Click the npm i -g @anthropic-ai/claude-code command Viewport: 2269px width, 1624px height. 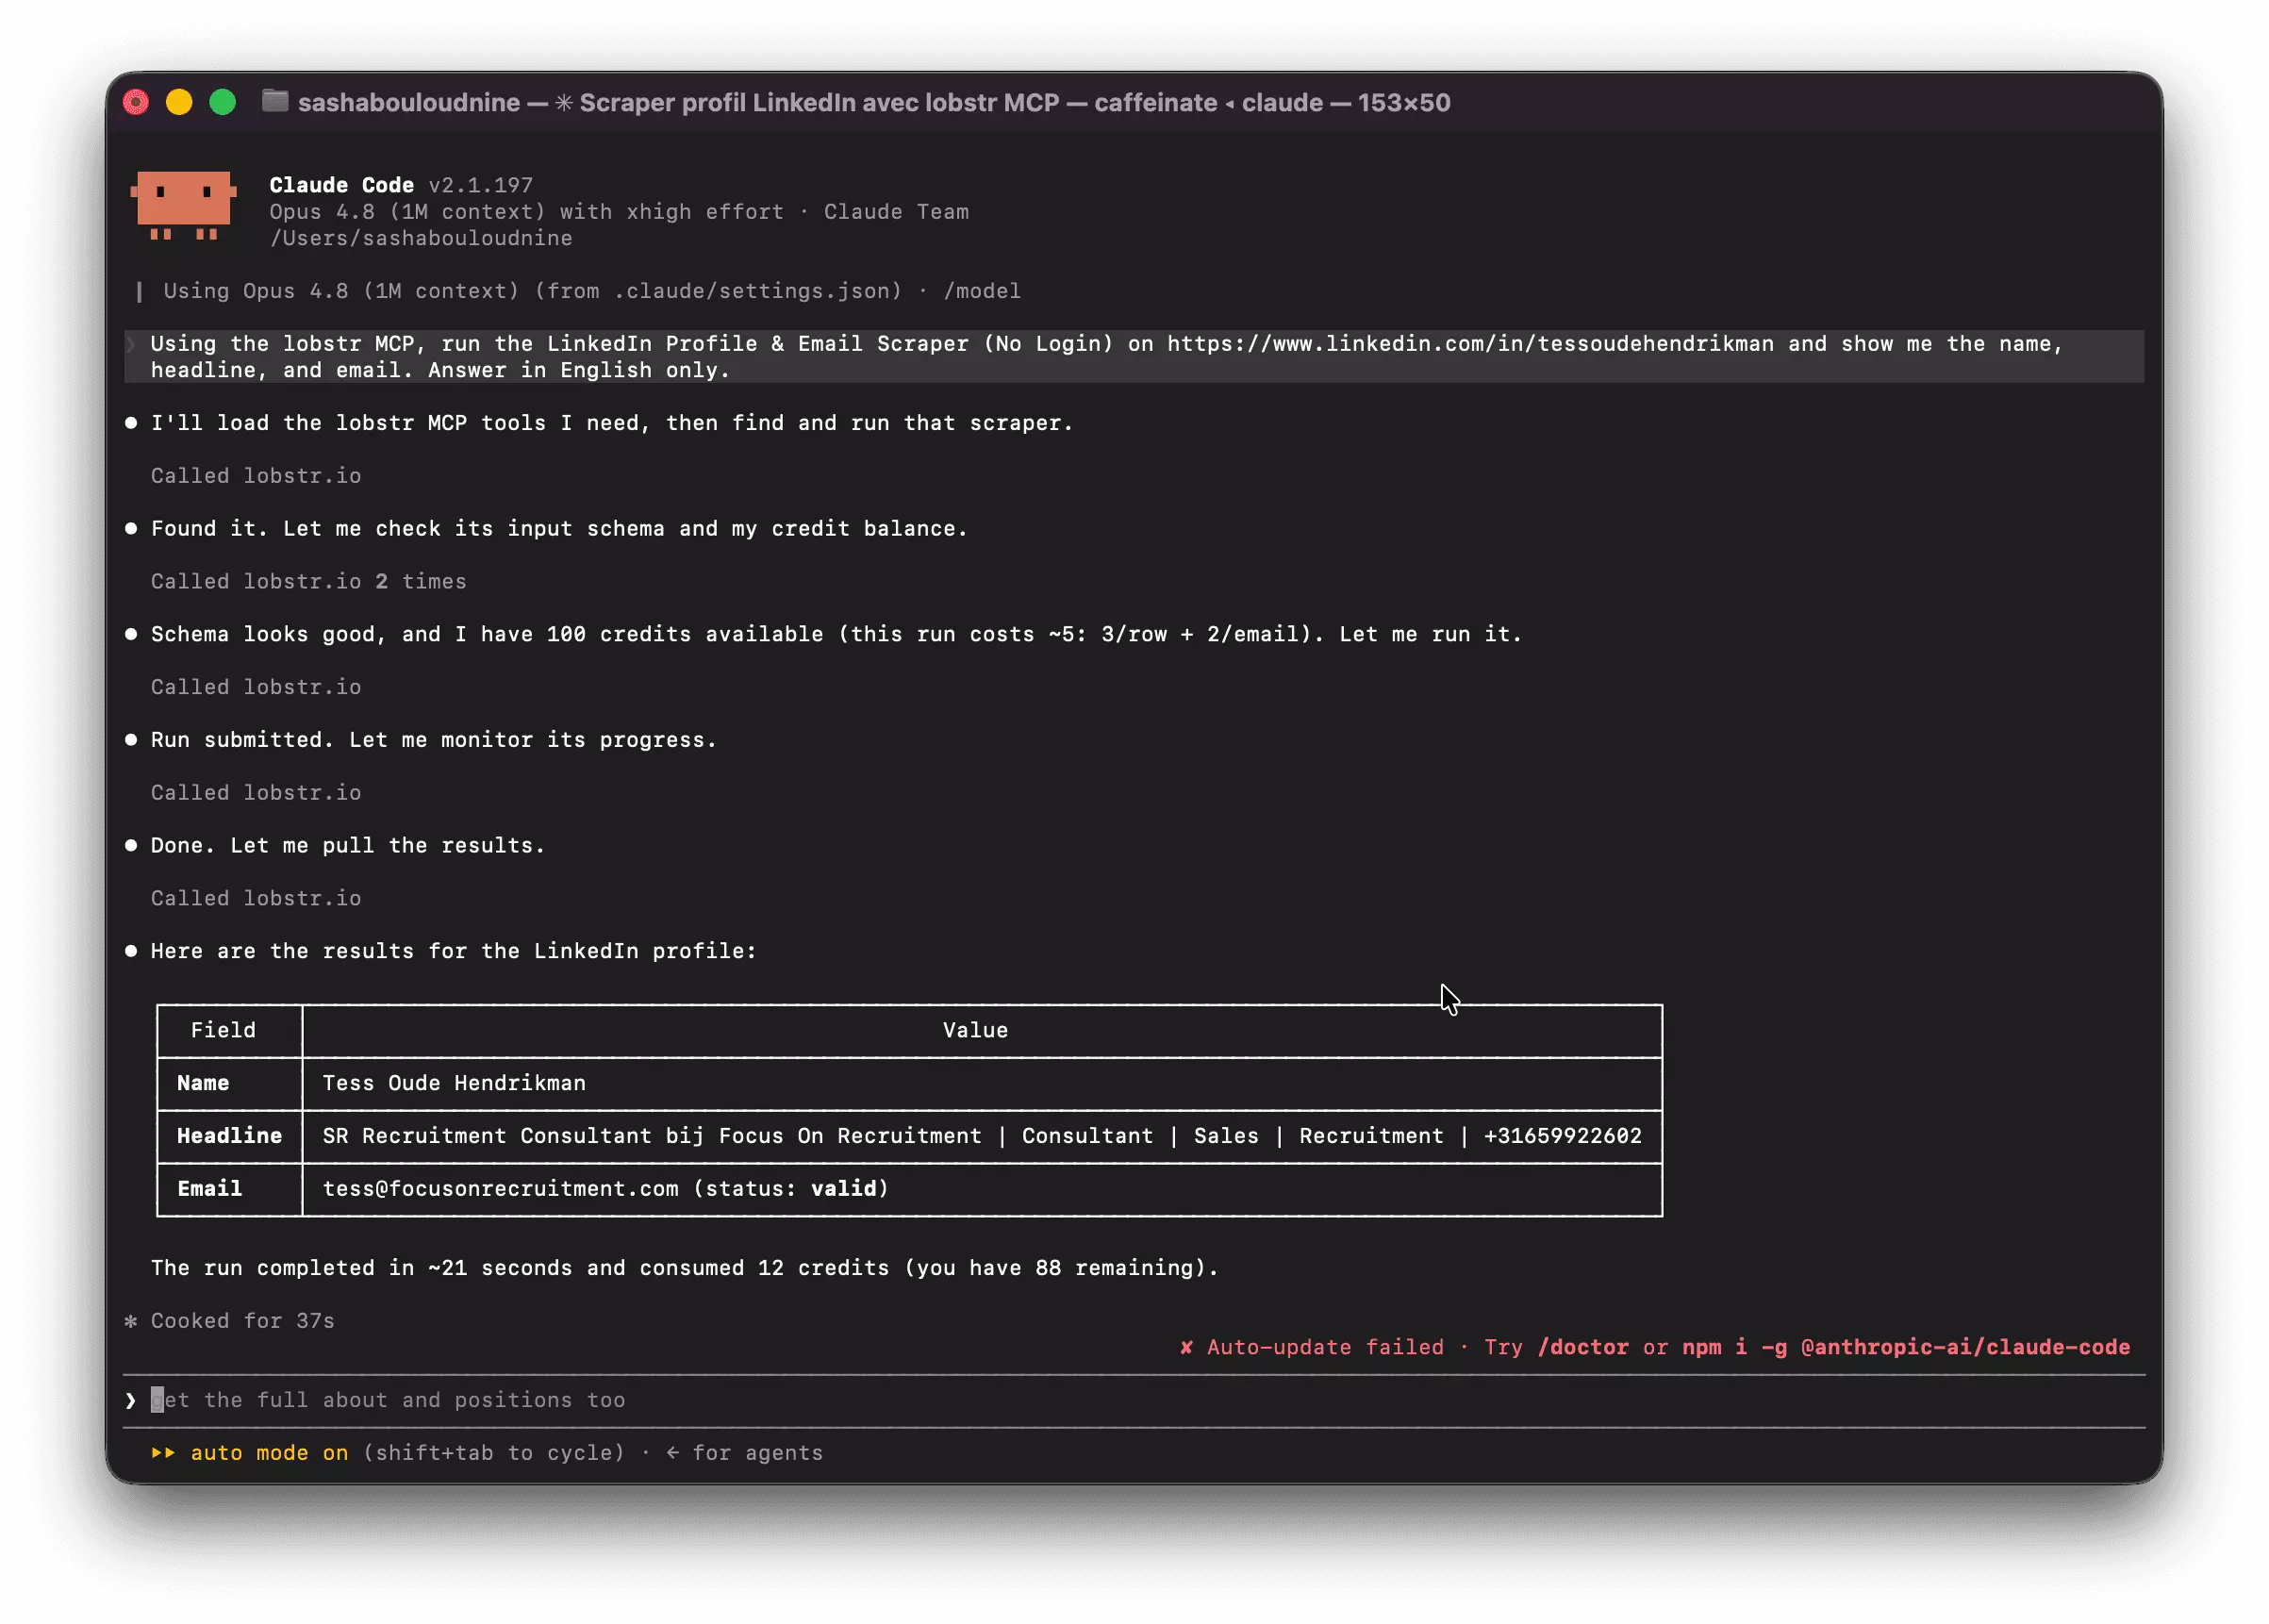[1905, 1347]
